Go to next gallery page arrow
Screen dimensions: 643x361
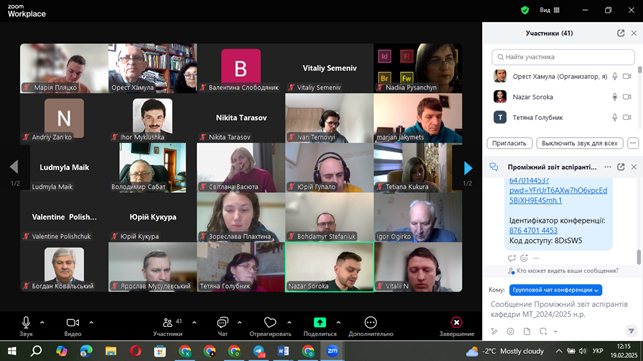tap(468, 168)
